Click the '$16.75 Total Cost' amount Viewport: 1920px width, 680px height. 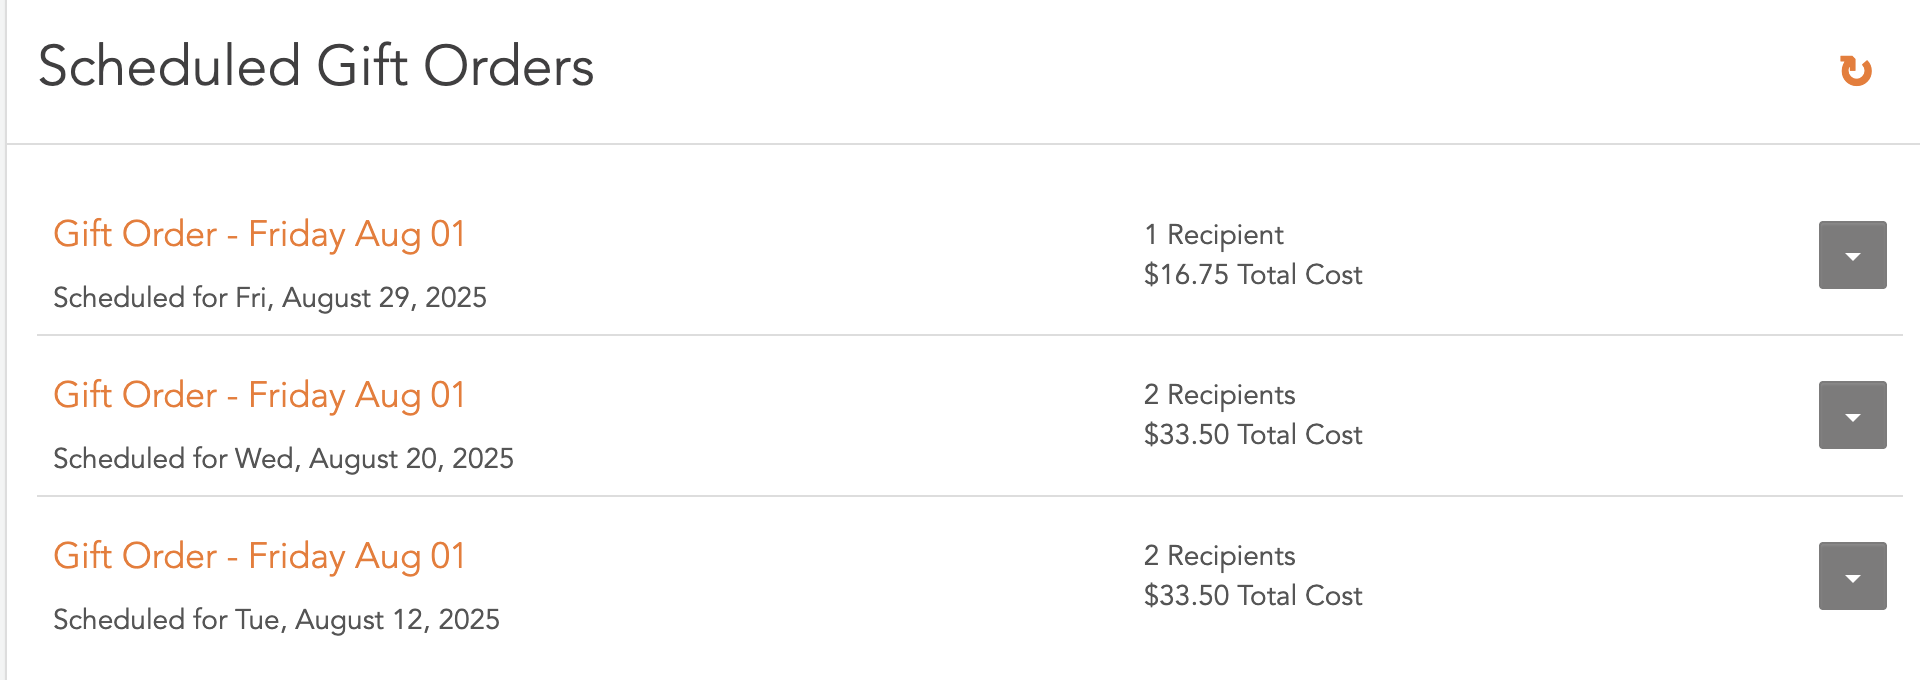point(1253,275)
